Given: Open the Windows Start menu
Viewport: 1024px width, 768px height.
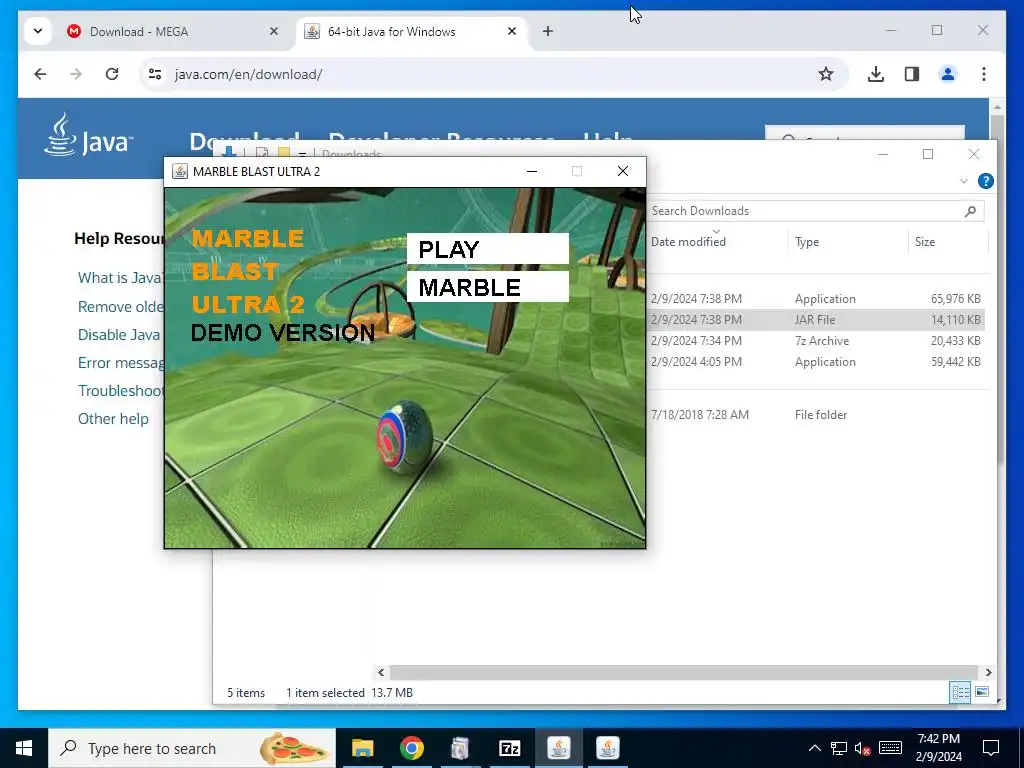Looking at the screenshot, I should (24, 748).
